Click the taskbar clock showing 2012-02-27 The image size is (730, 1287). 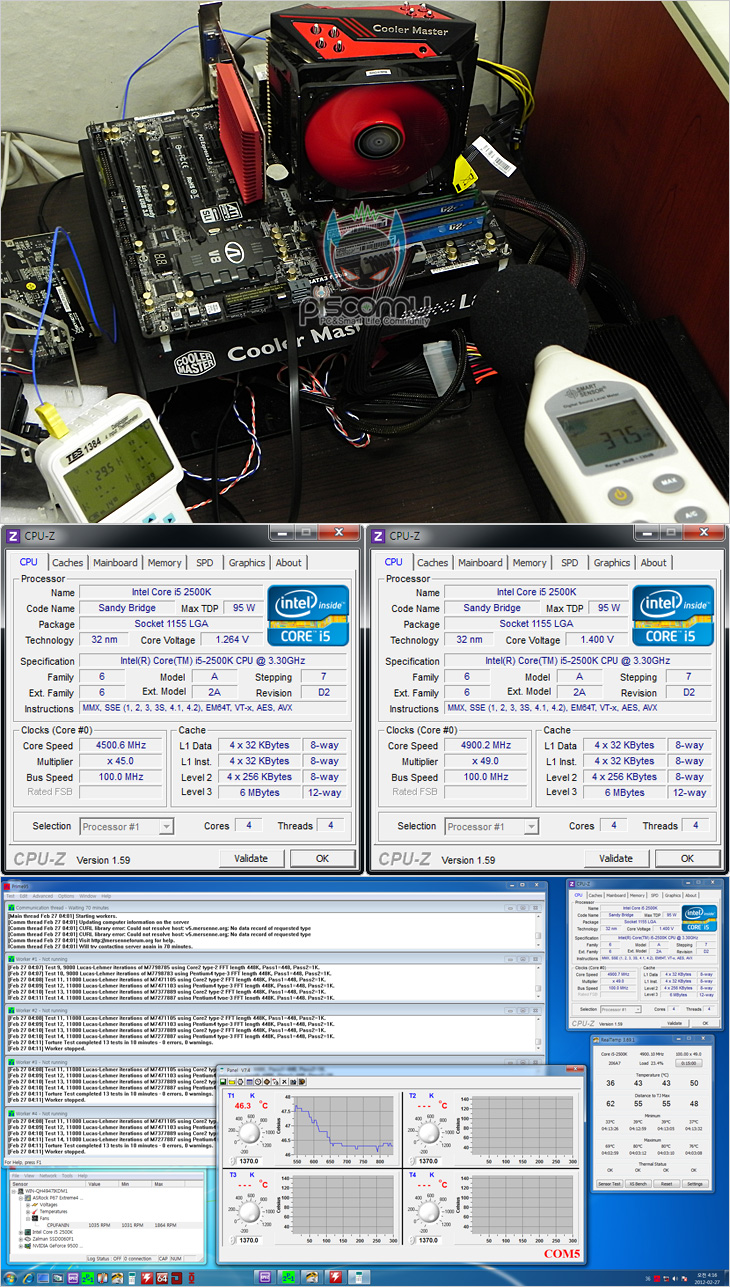tap(706, 1278)
